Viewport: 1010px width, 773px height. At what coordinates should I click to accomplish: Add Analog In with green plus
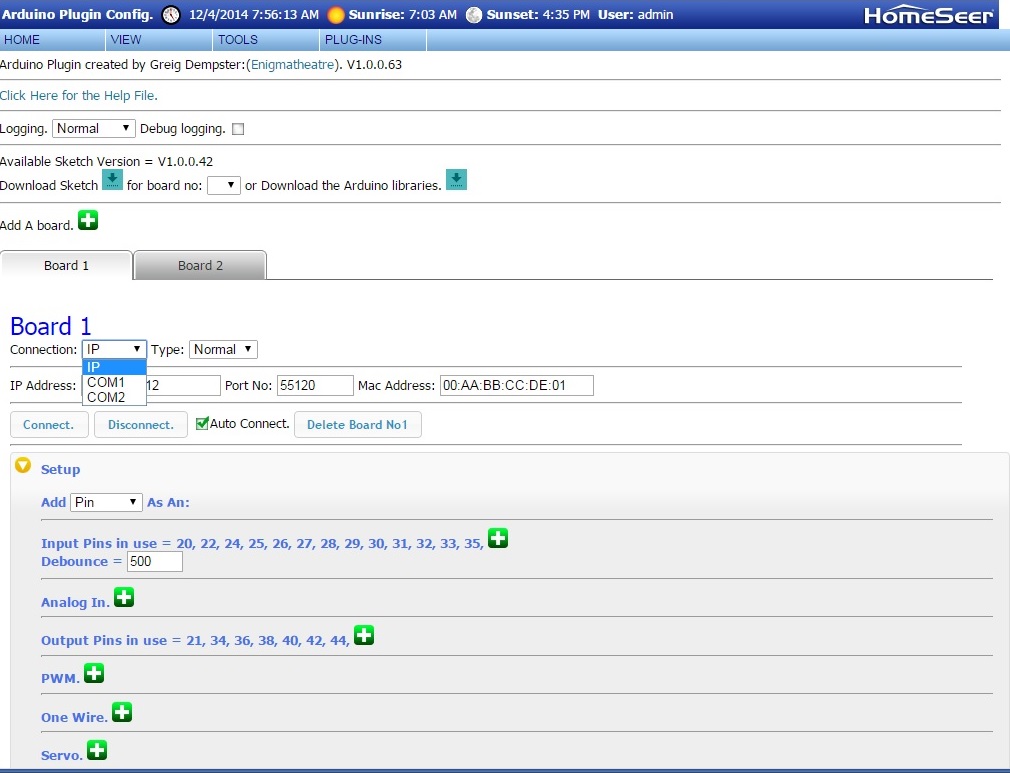pyautogui.click(x=124, y=597)
